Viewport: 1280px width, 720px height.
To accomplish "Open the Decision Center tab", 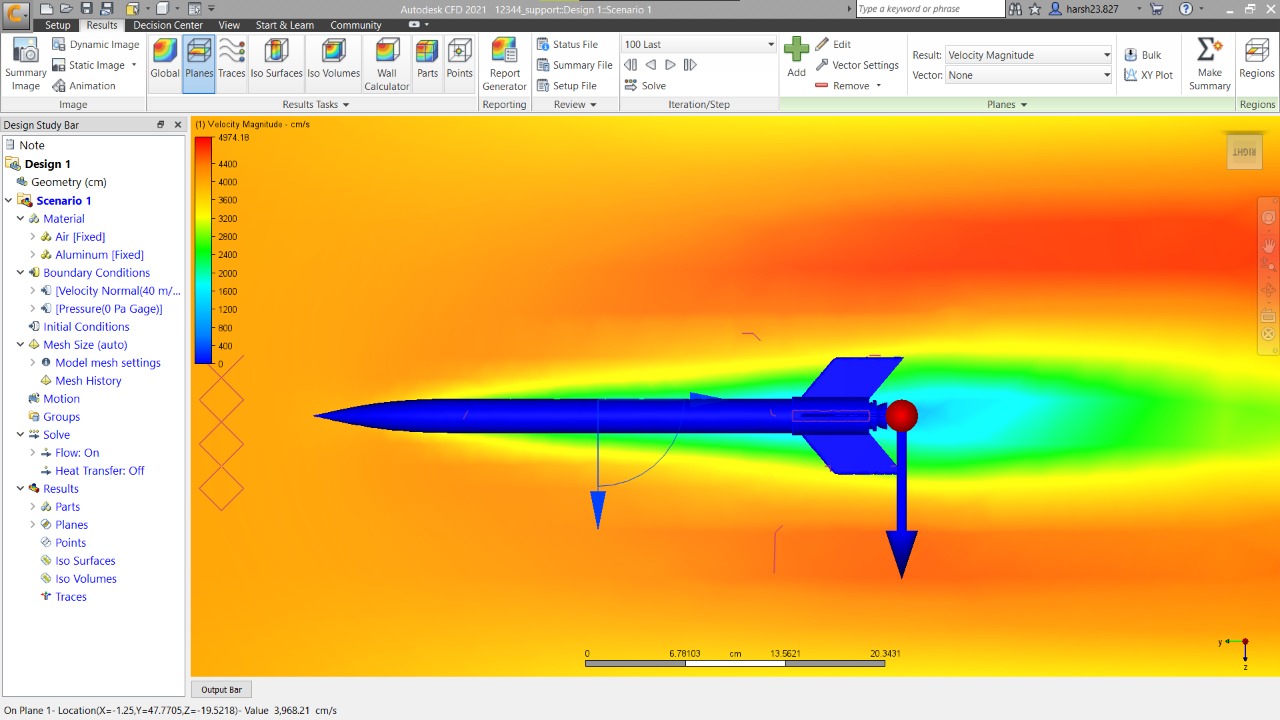I will click(168, 25).
